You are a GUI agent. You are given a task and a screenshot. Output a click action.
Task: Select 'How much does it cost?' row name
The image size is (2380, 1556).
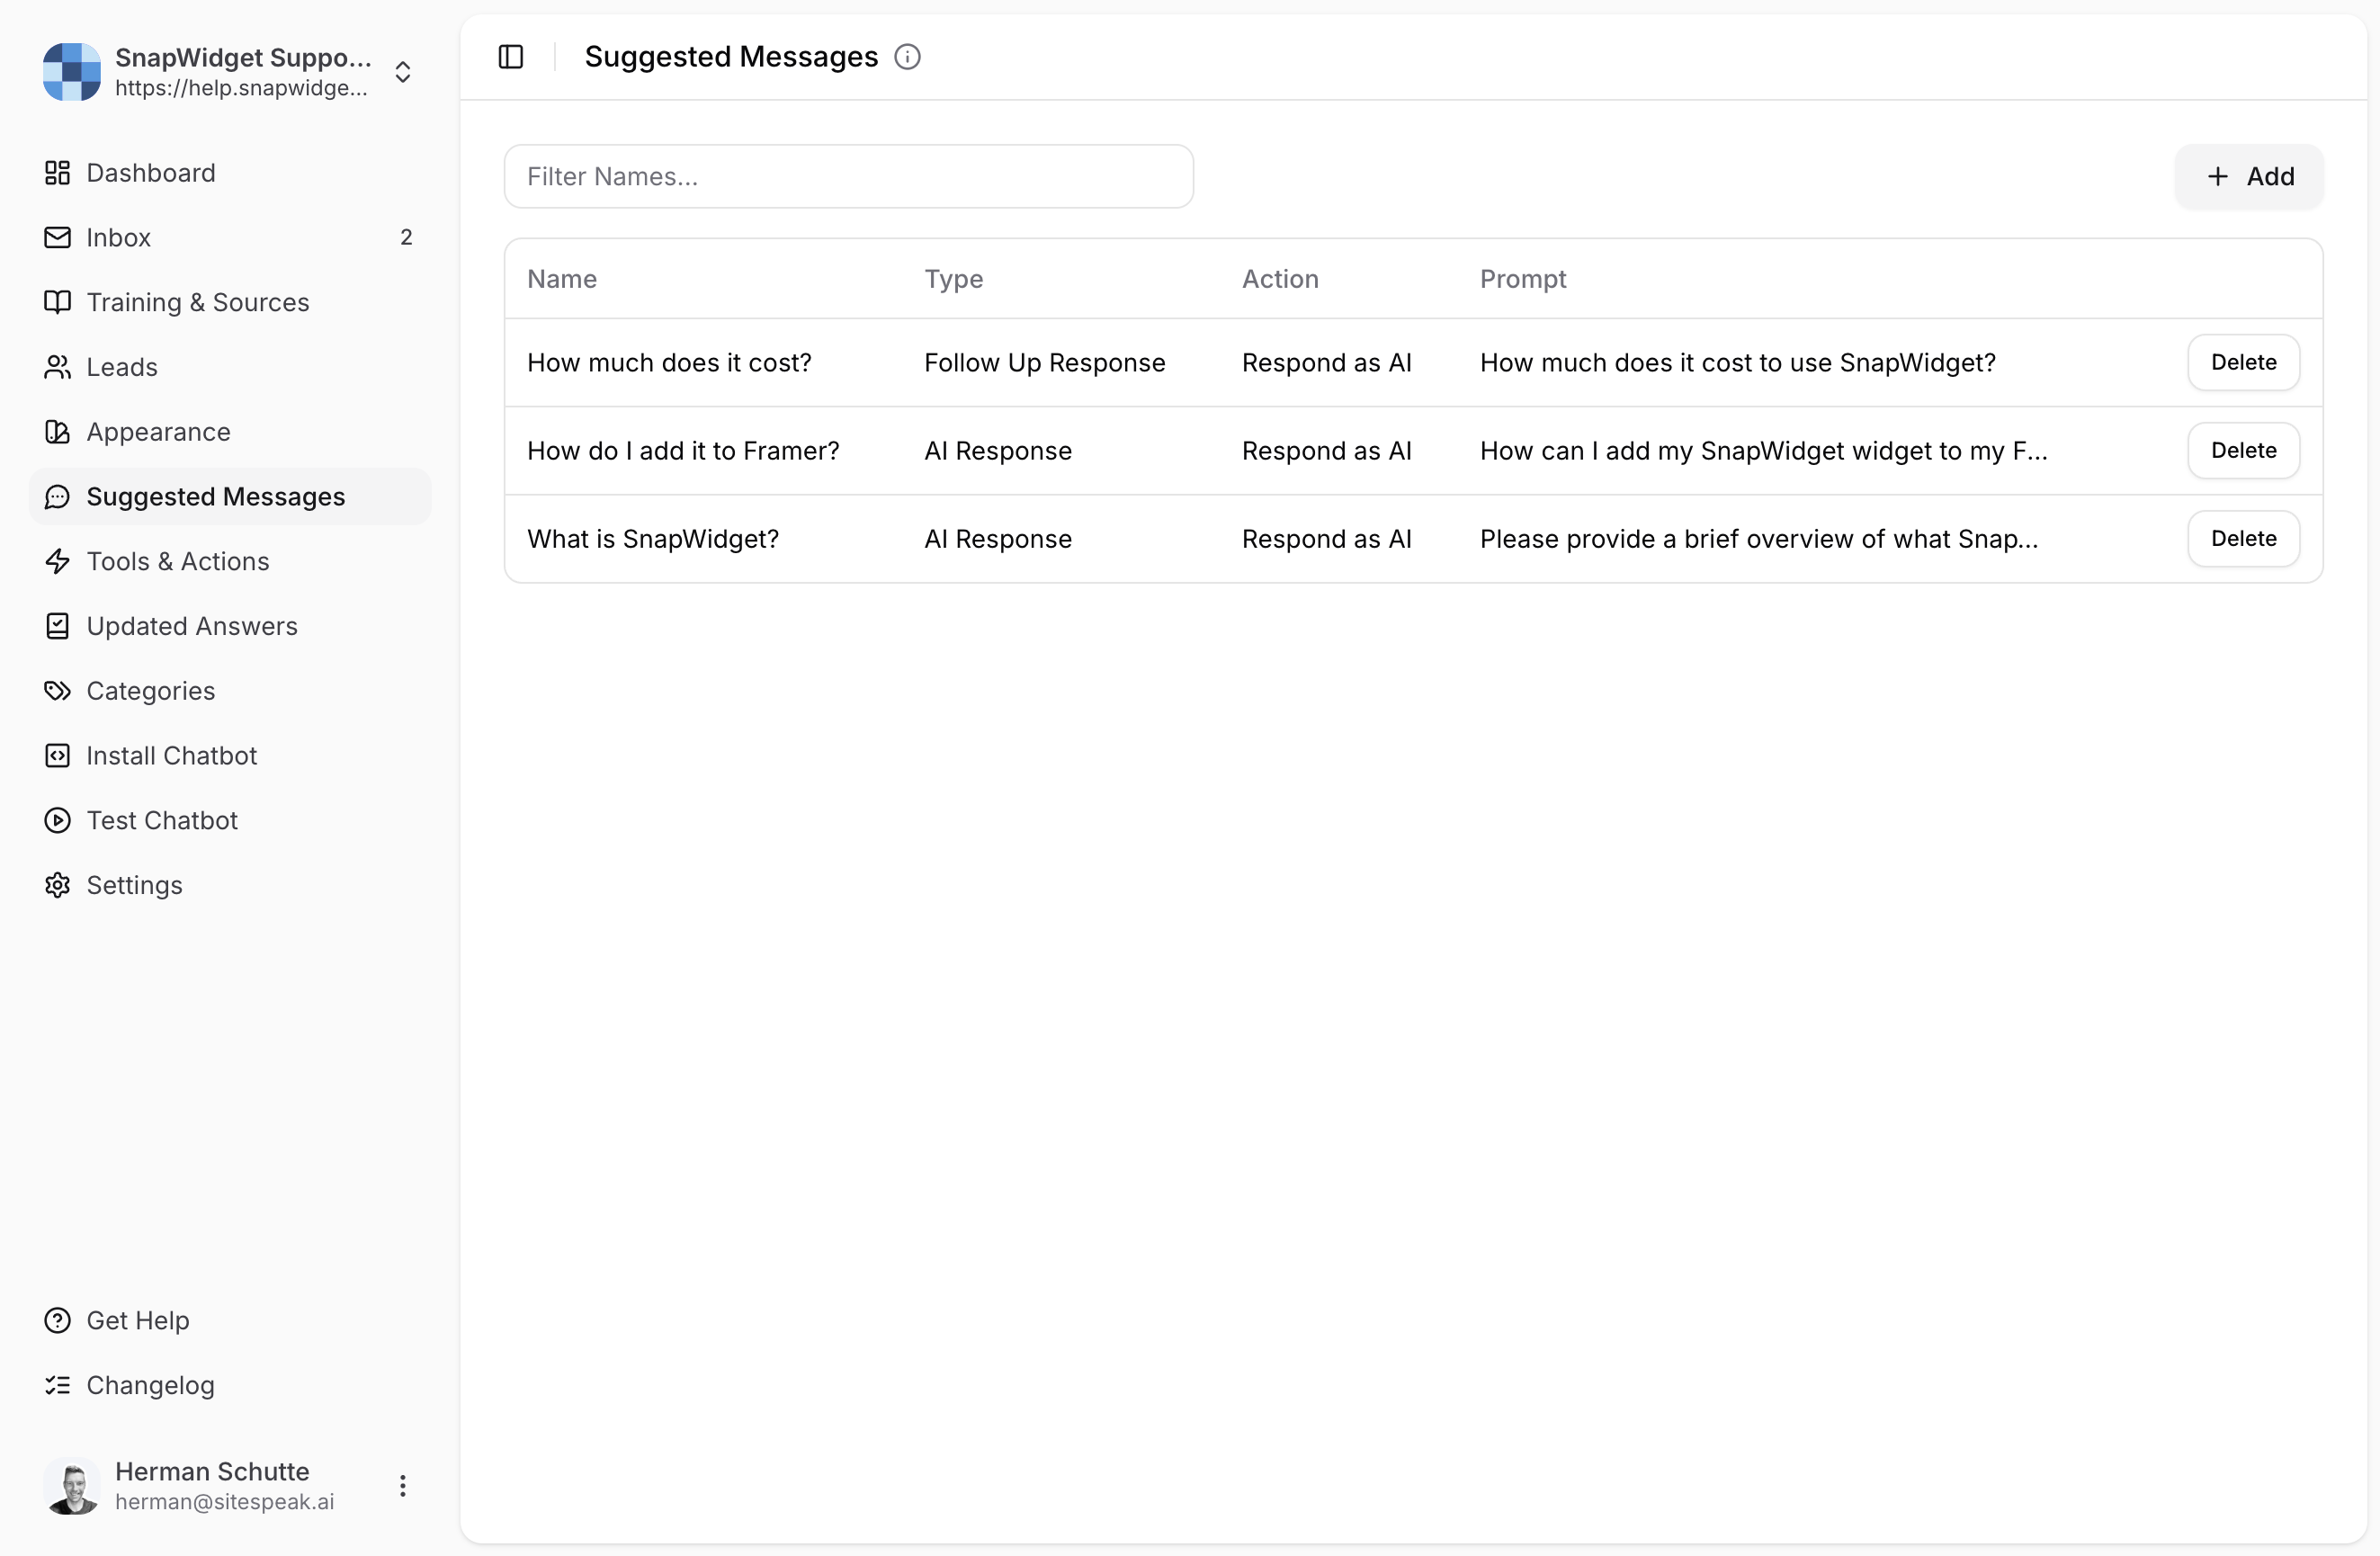669,363
